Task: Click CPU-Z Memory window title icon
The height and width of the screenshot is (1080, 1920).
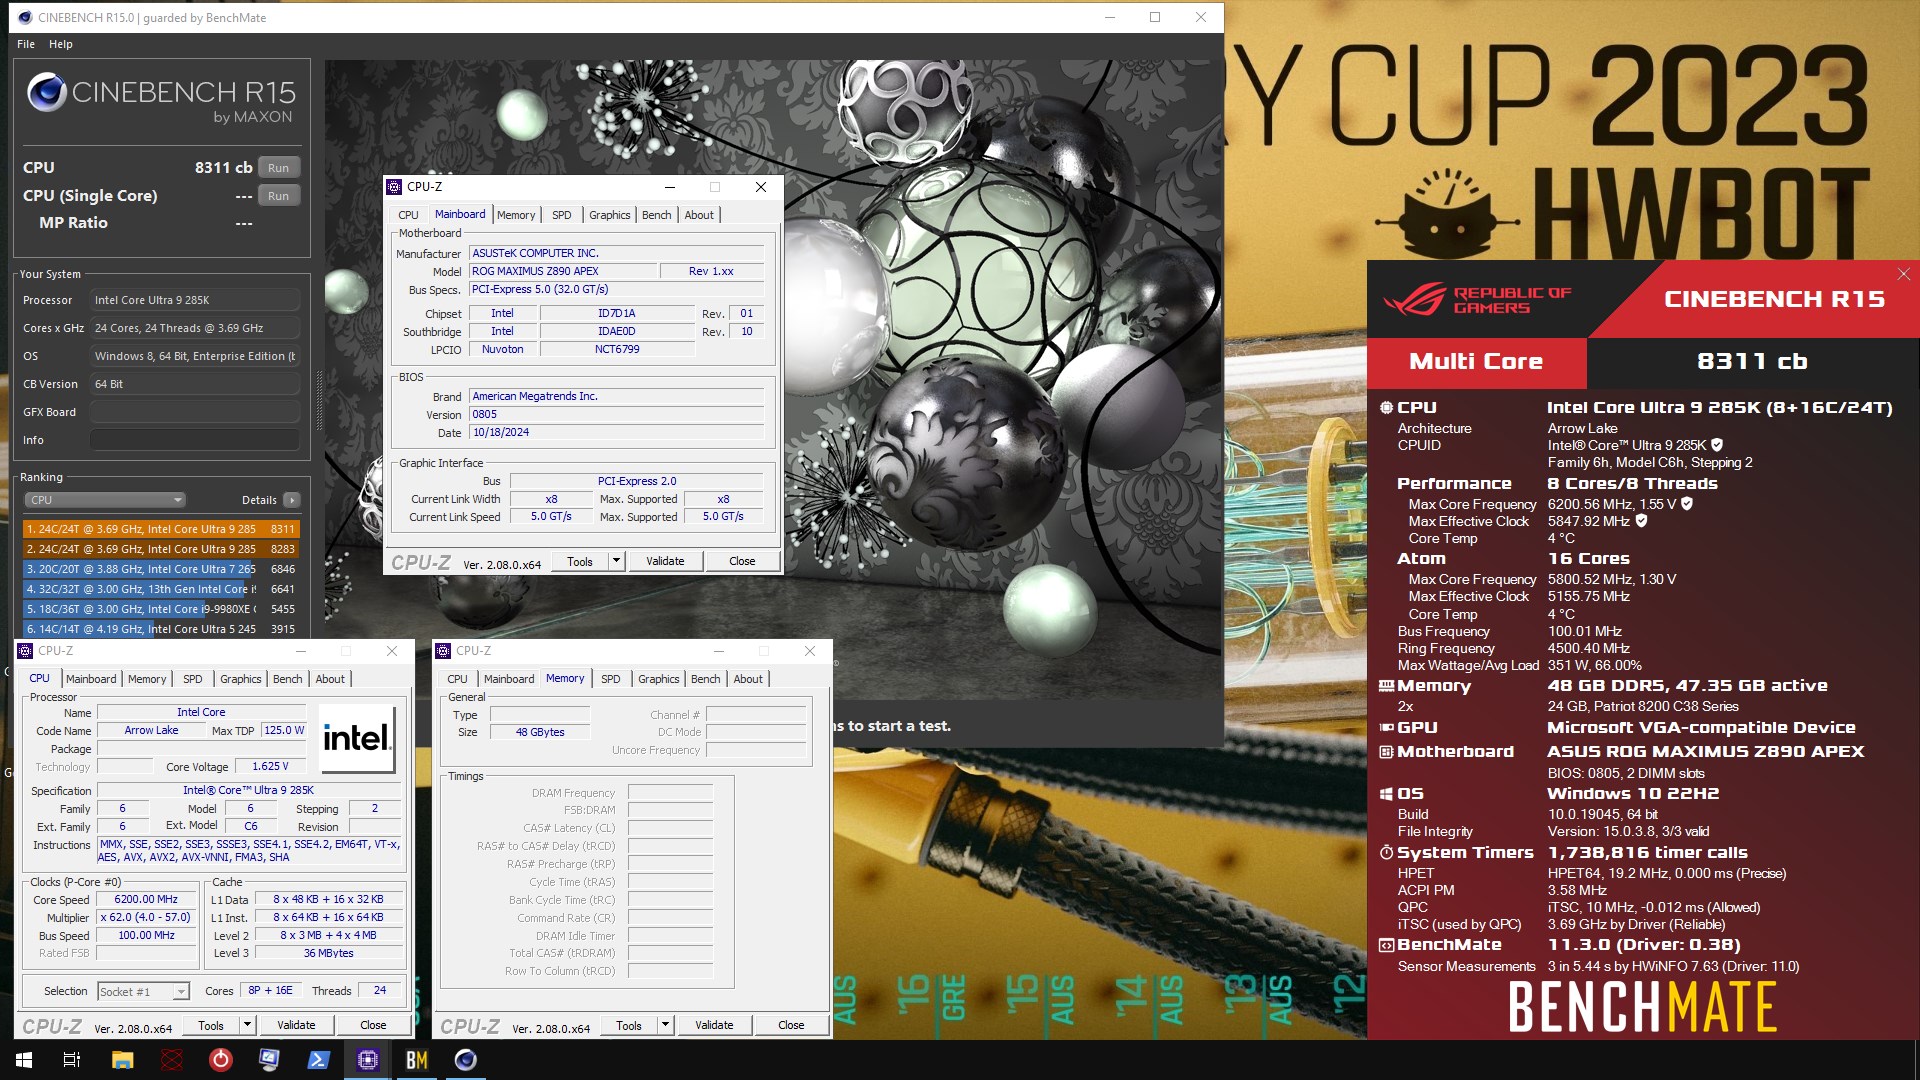Action: (444, 651)
